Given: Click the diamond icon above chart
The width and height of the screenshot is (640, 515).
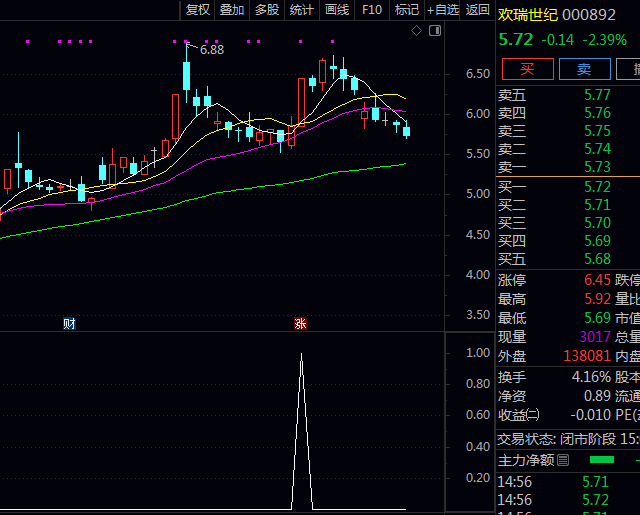Looking at the screenshot, I should [x=416, y=31].
